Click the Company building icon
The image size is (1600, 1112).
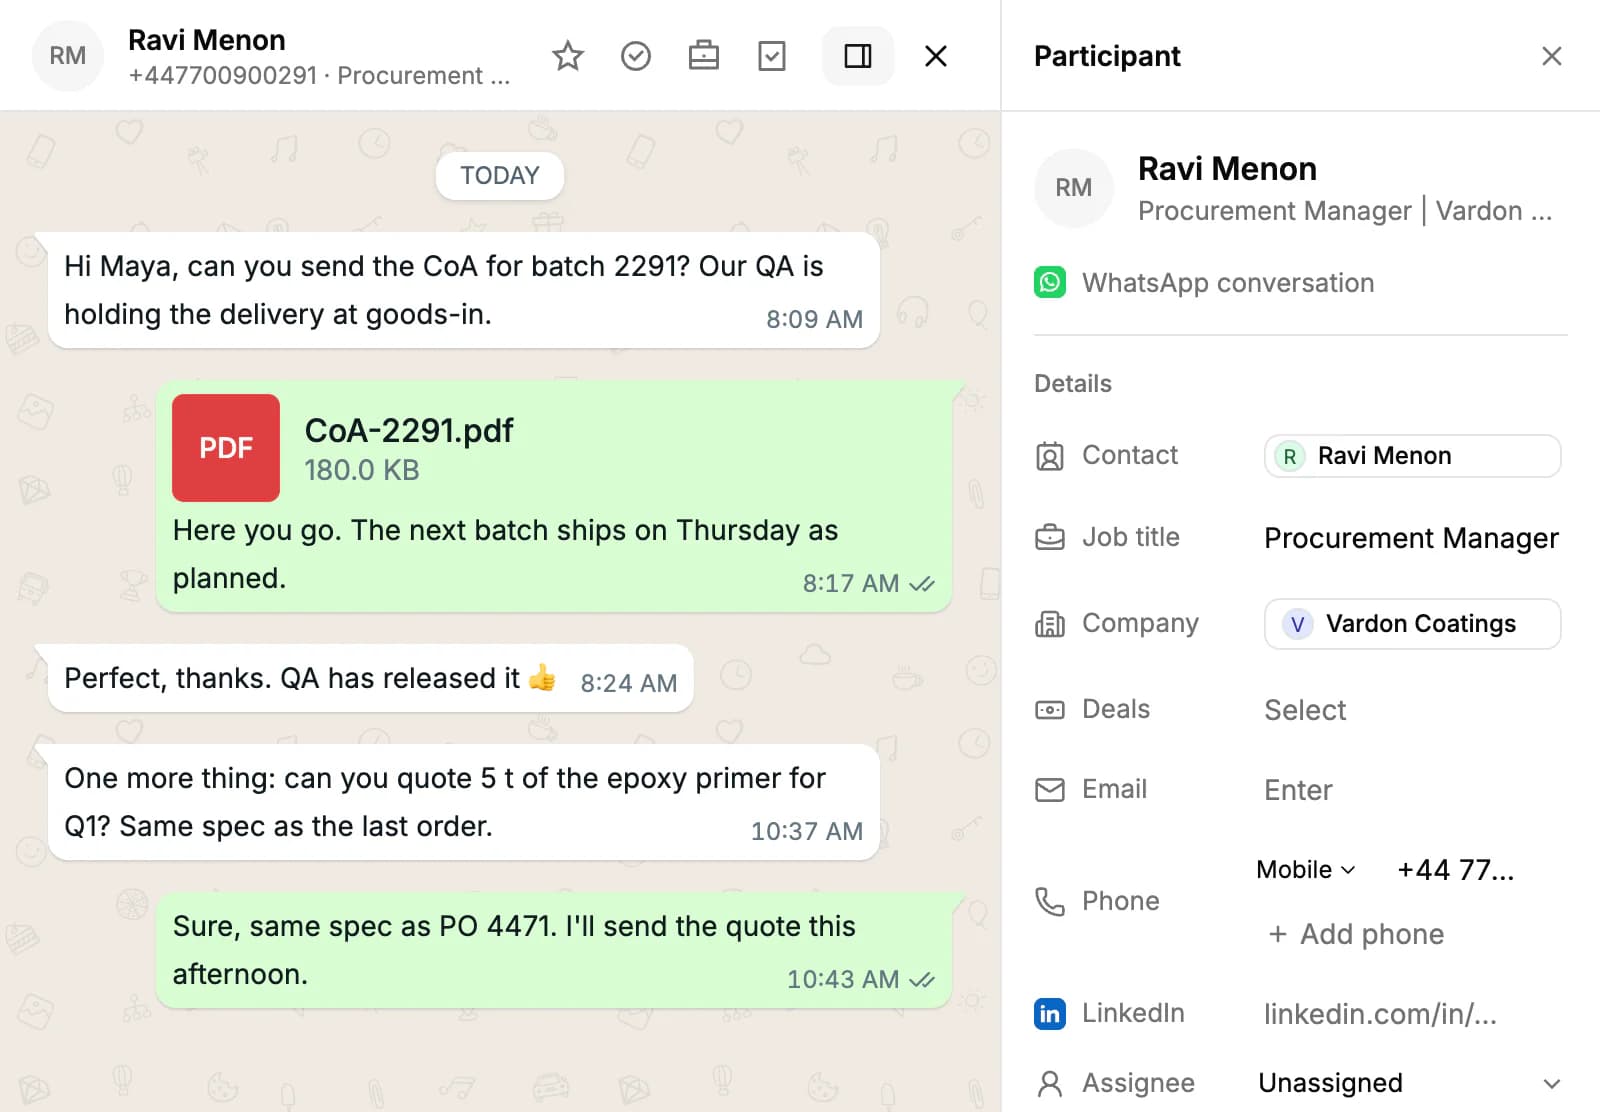[x=1050, y=624]
